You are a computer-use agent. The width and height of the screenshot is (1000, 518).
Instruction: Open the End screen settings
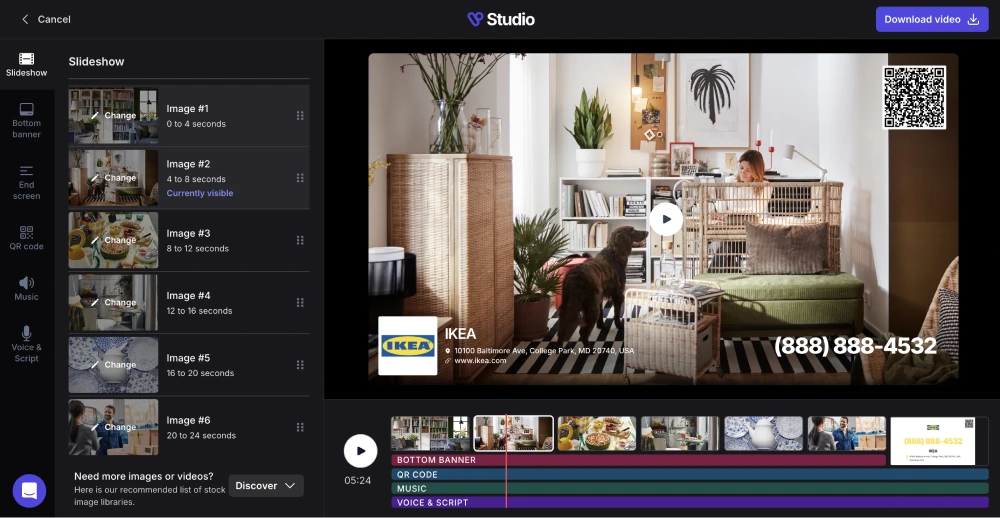pos(27,181)
